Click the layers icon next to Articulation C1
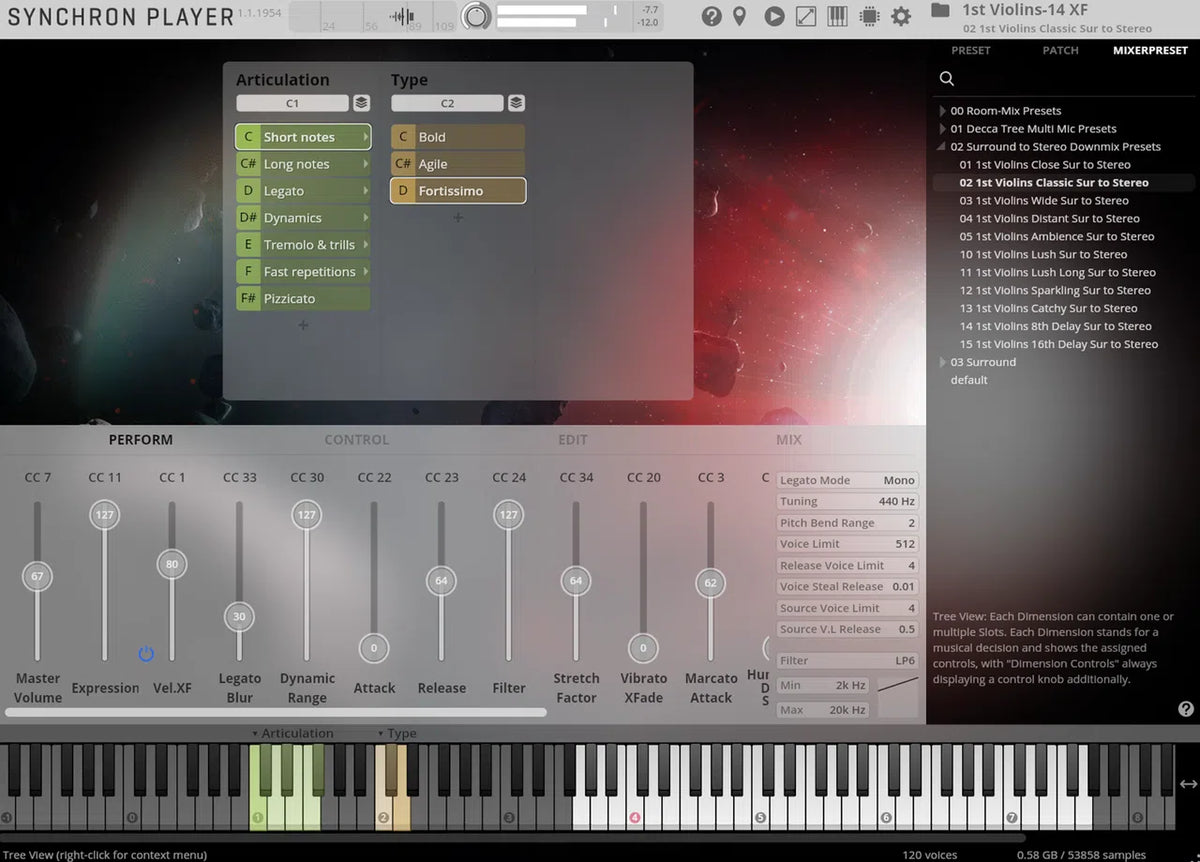Screen dimensions: 1200x862 pos(361,103)
